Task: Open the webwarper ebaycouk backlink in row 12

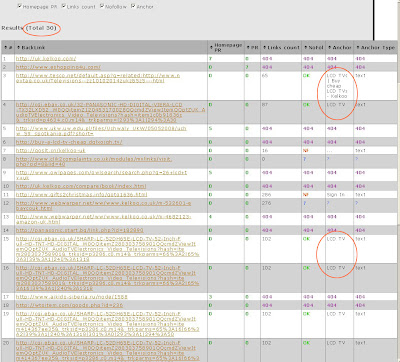Action: coord(103,206)
